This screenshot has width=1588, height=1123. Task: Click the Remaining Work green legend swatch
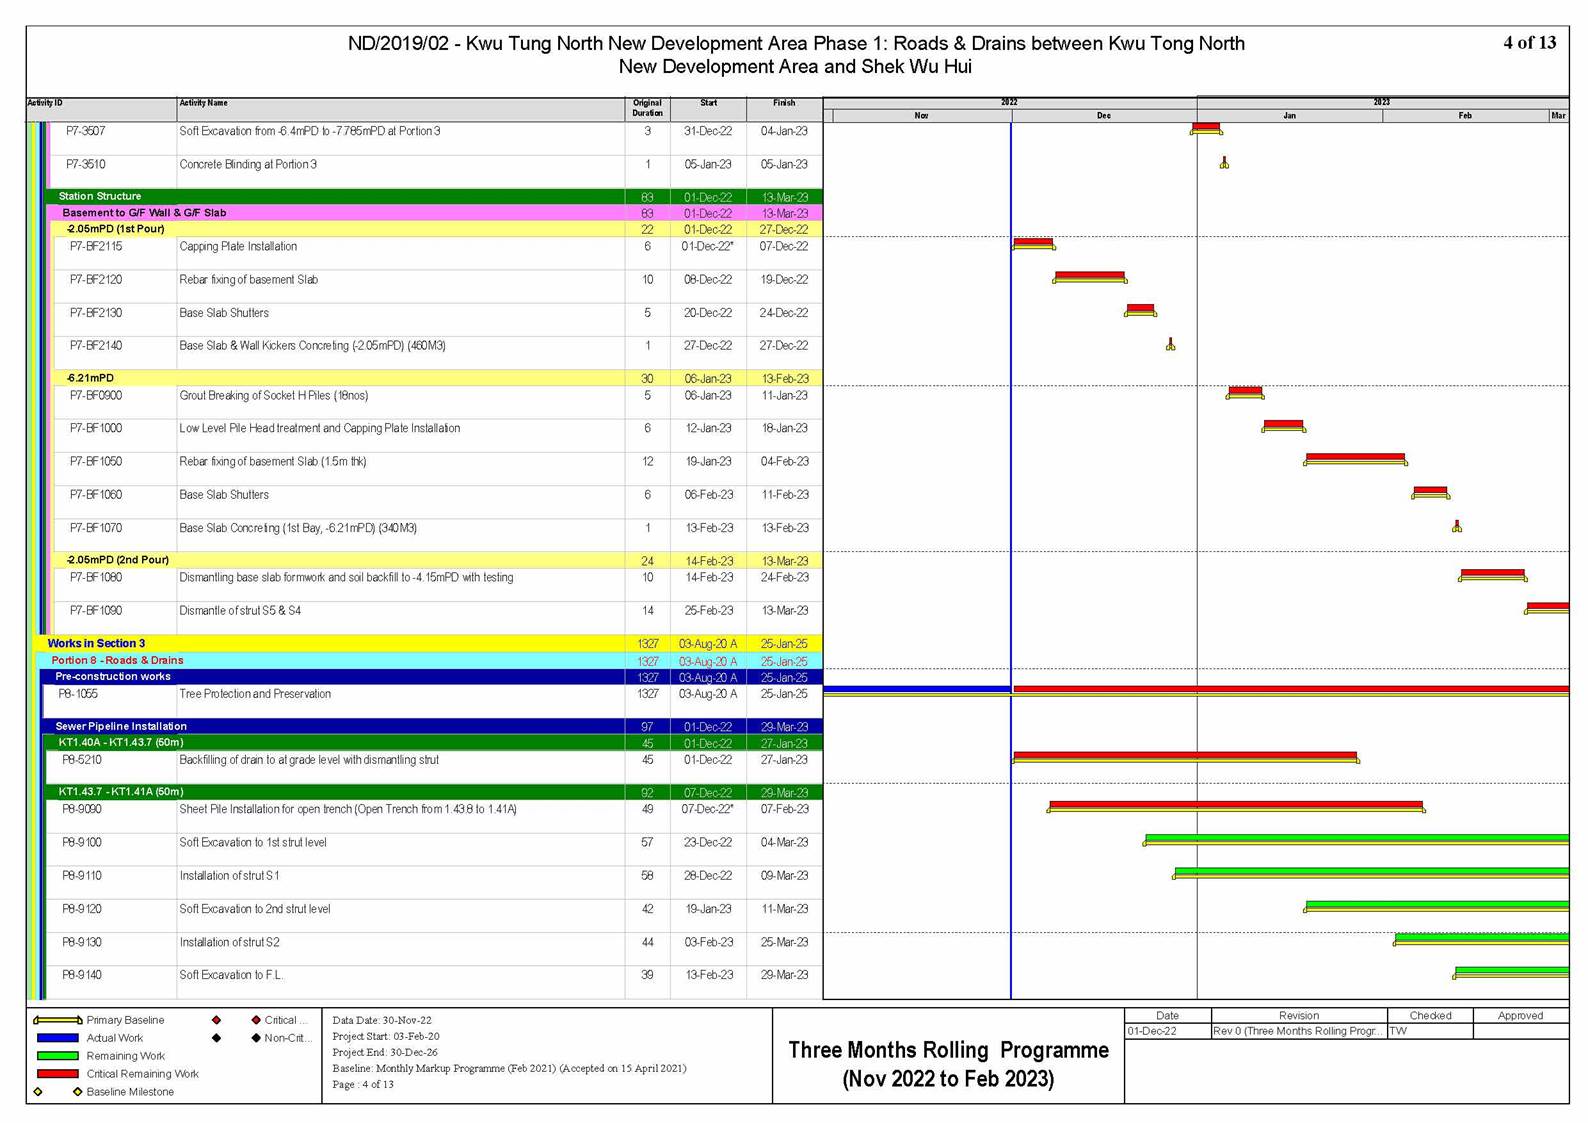point(57,1056)
